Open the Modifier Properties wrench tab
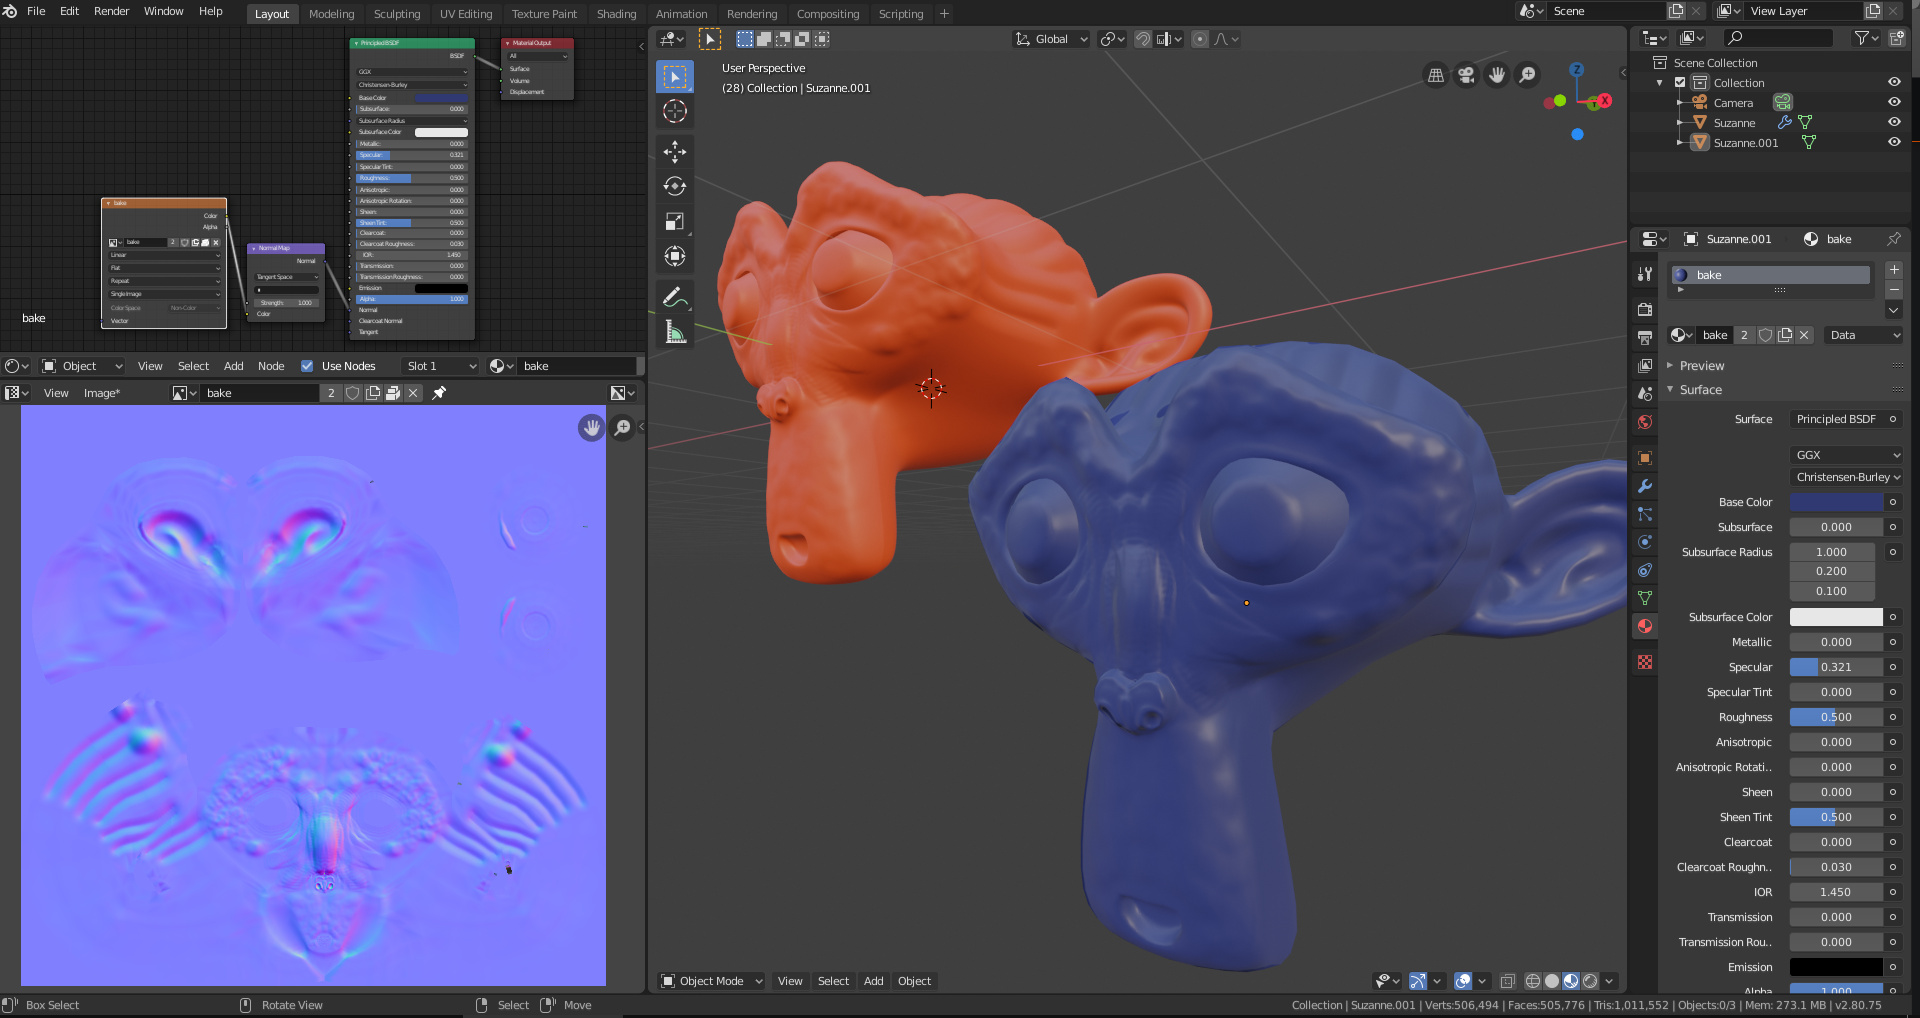The image size is (1920, 1018). point(1644,487)
